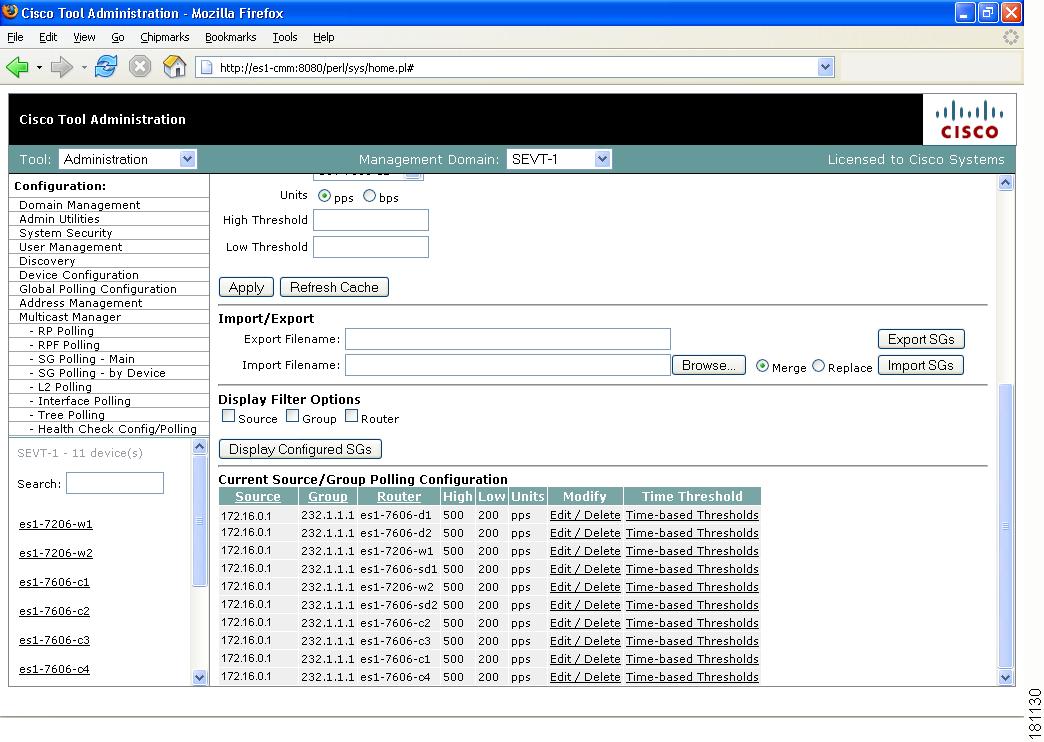Viewport: 1044px width, 742px height.
Task: Select the bps units radio button
Action: [x=370, y=196]
